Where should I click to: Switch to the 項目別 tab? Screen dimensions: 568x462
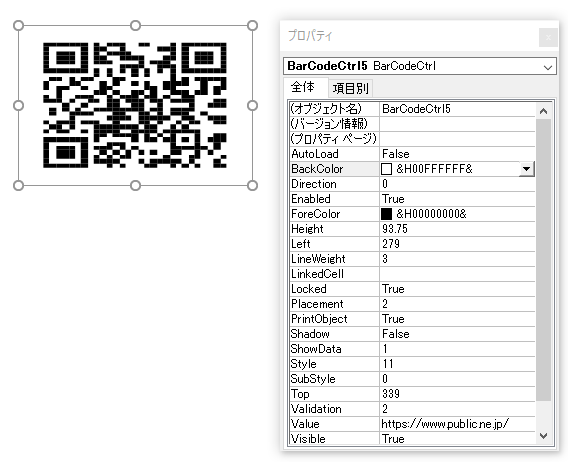pyautogui.click(x=350, y=88)
